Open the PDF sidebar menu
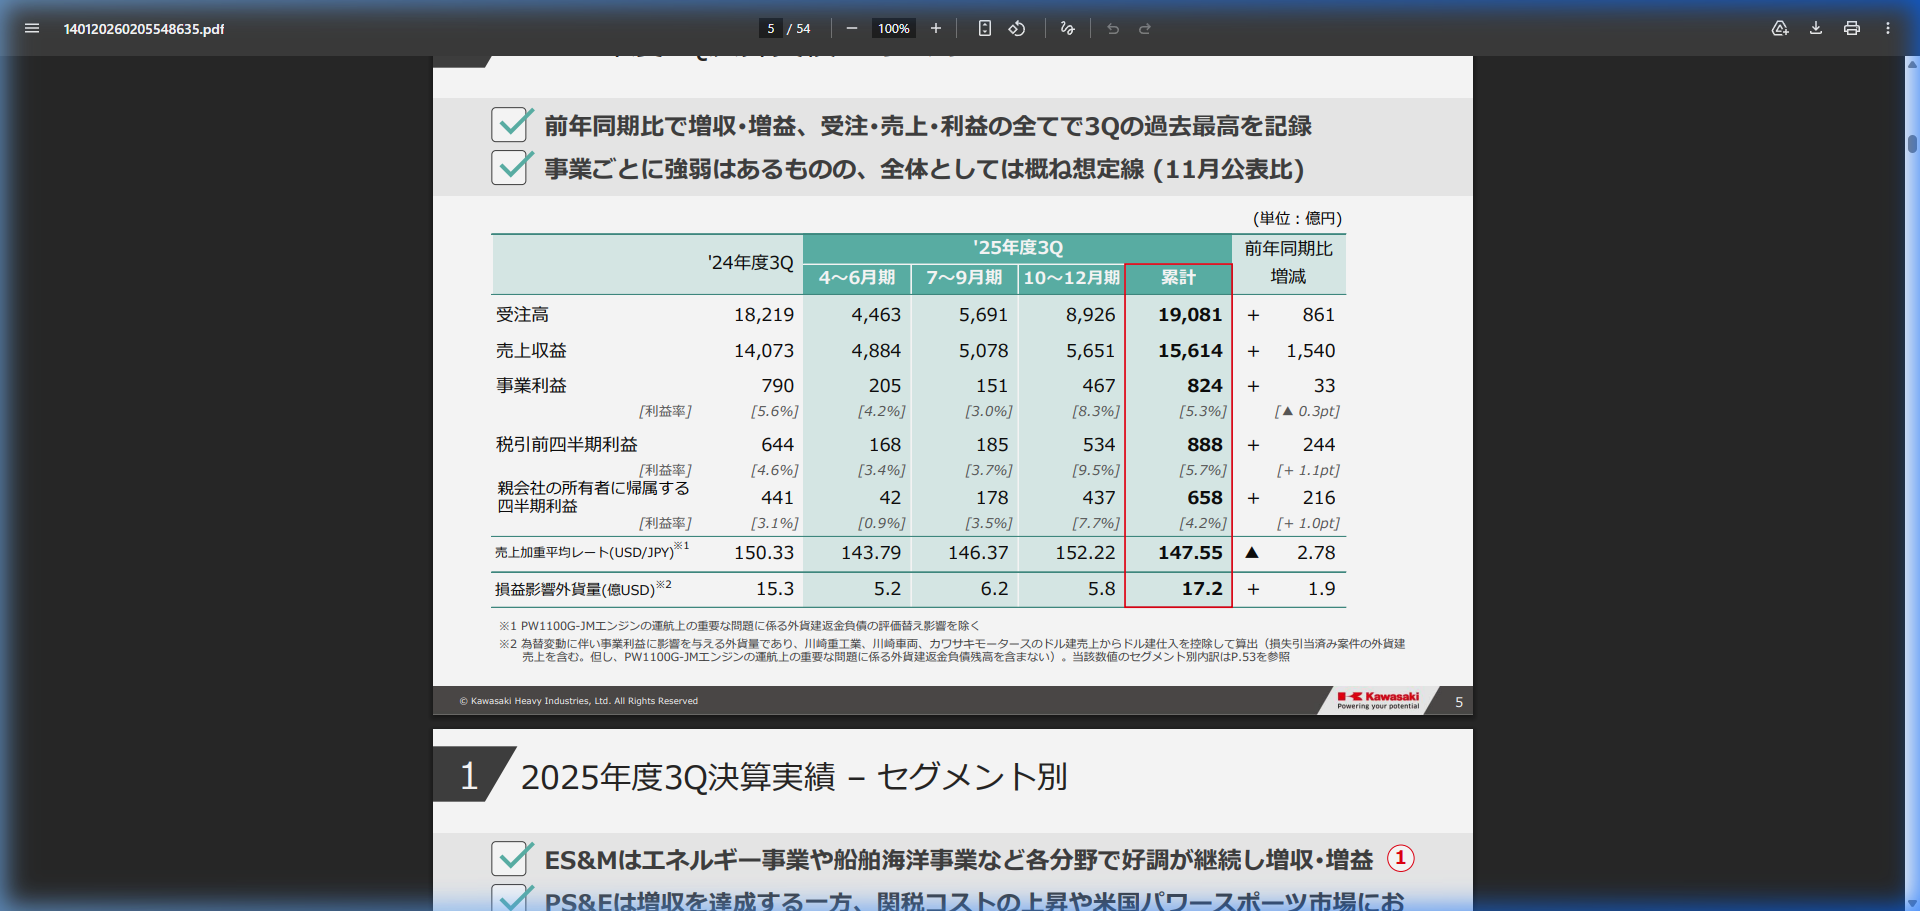 pyautogui.click(x=32, y=28)
